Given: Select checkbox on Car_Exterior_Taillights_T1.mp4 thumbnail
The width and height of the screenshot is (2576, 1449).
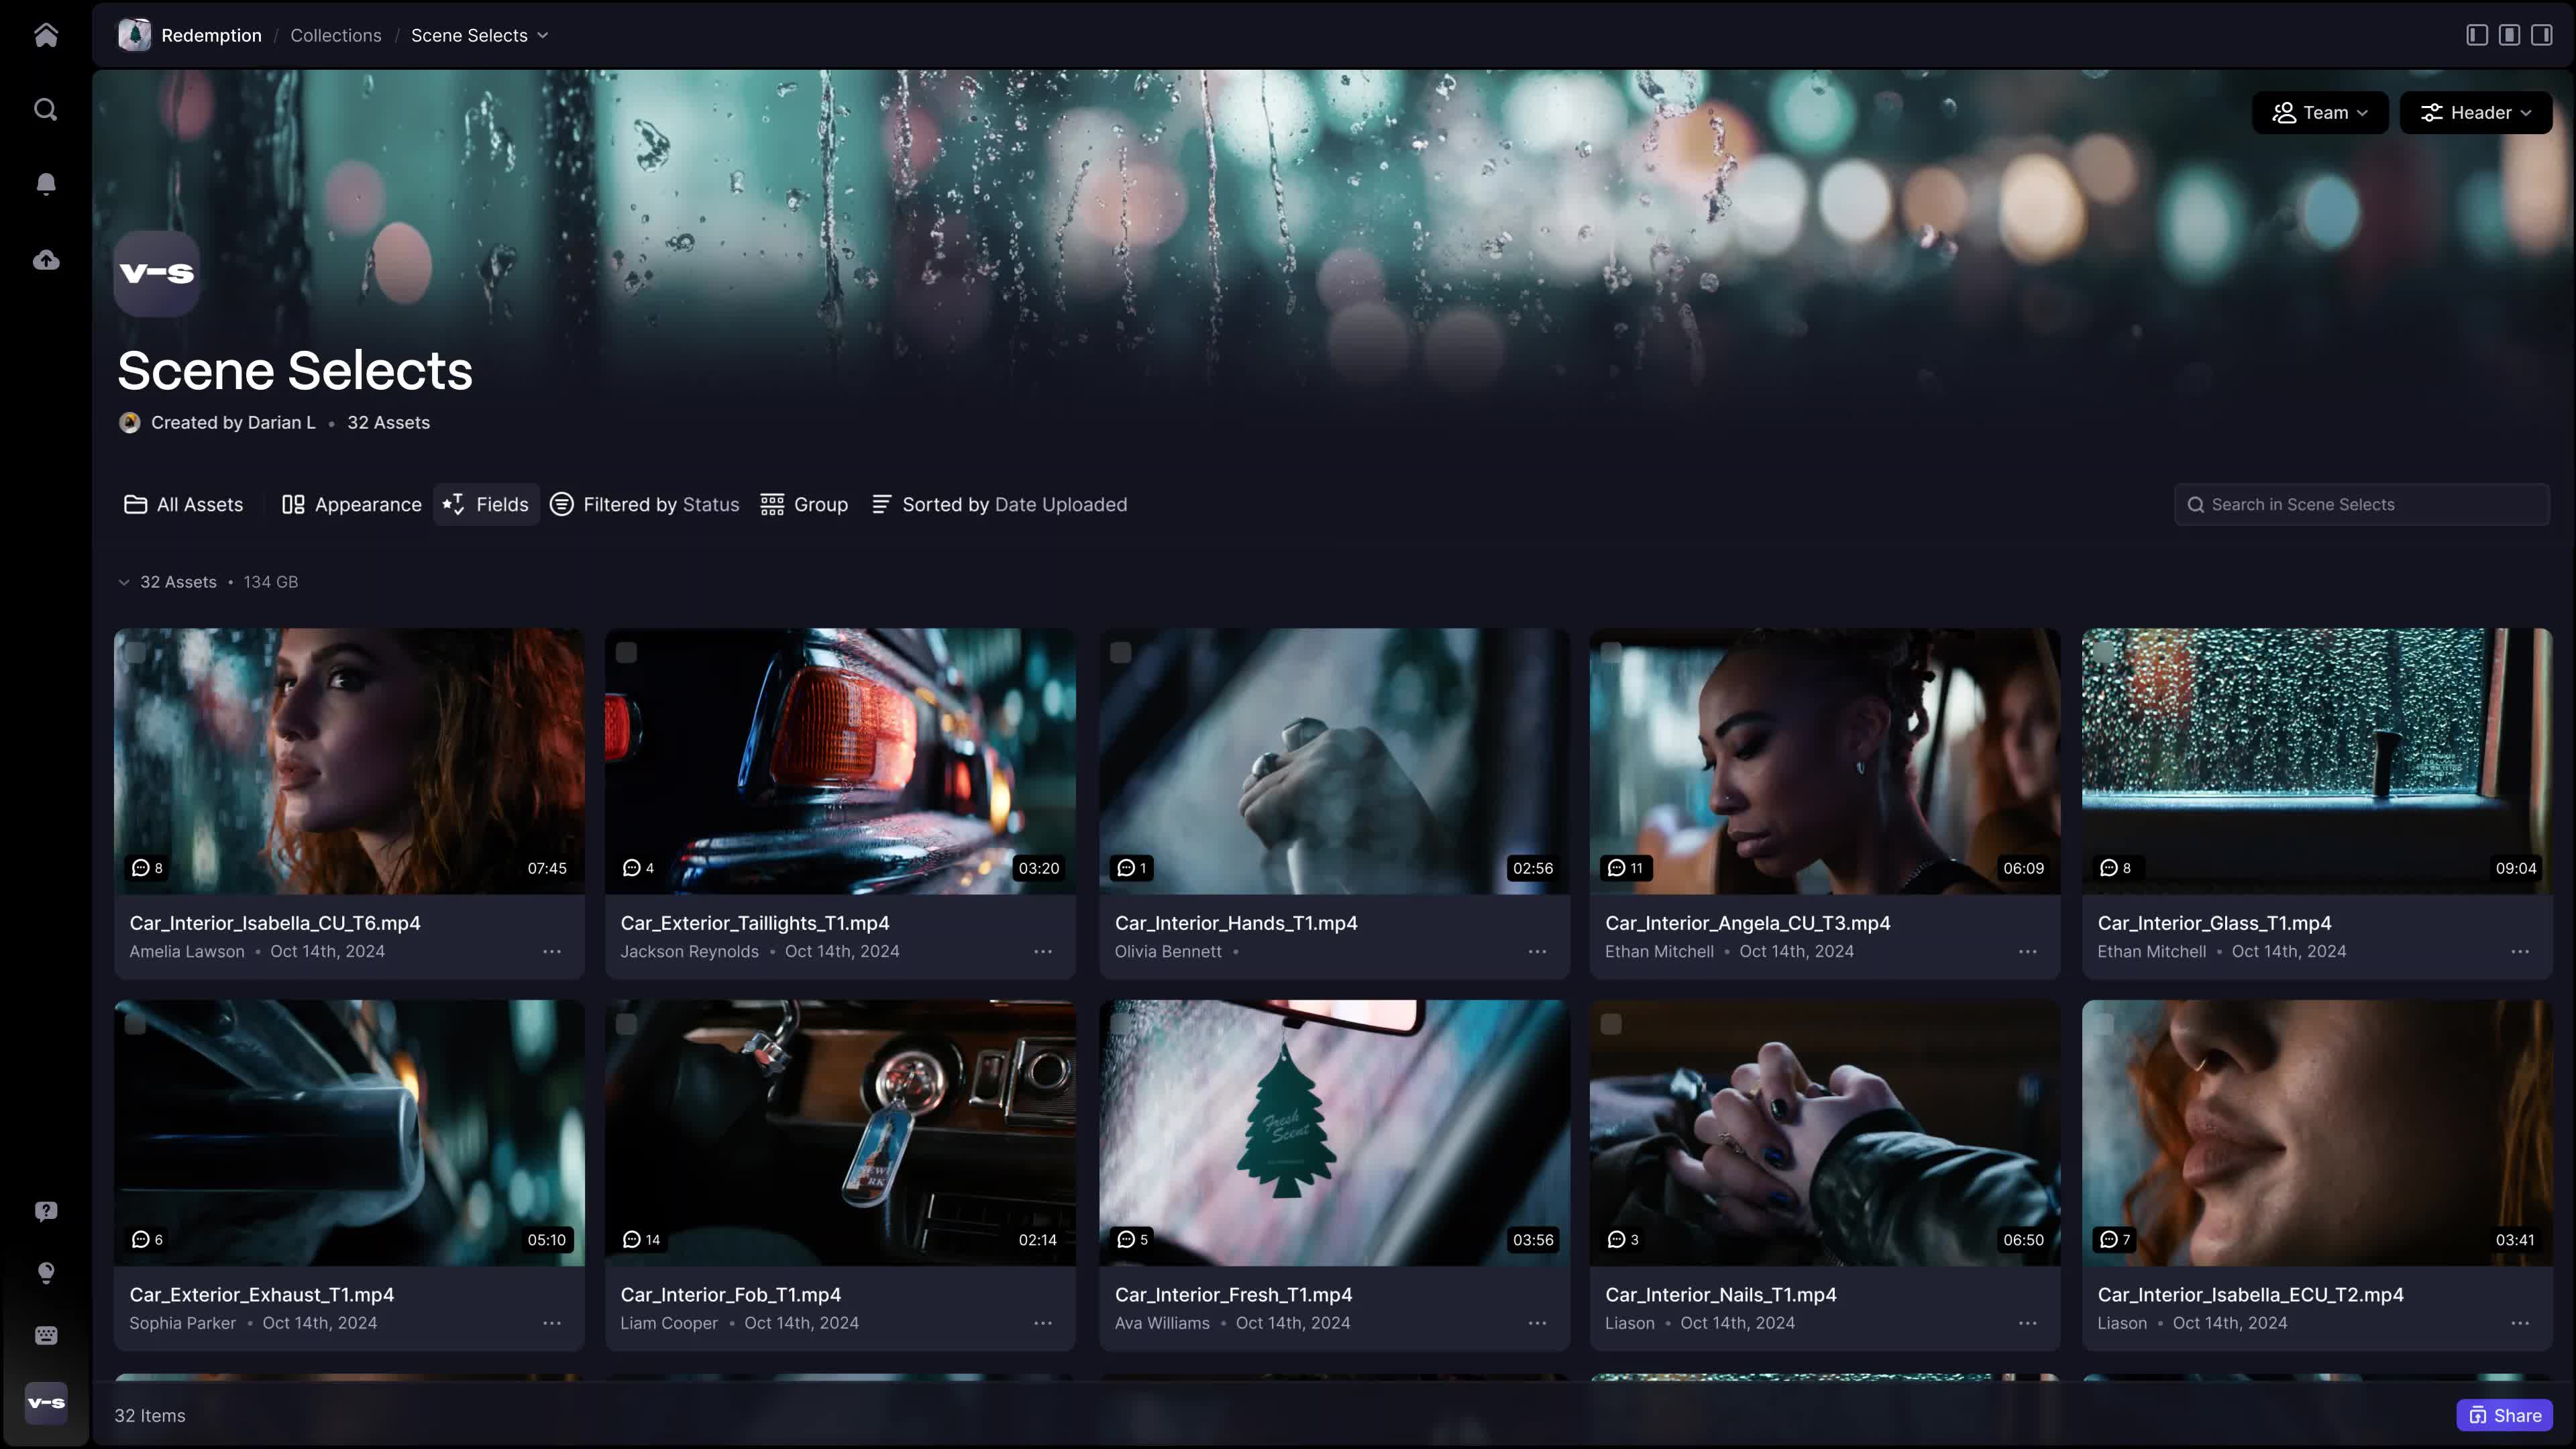Looking at the screenshot, I should coord(626,653).
